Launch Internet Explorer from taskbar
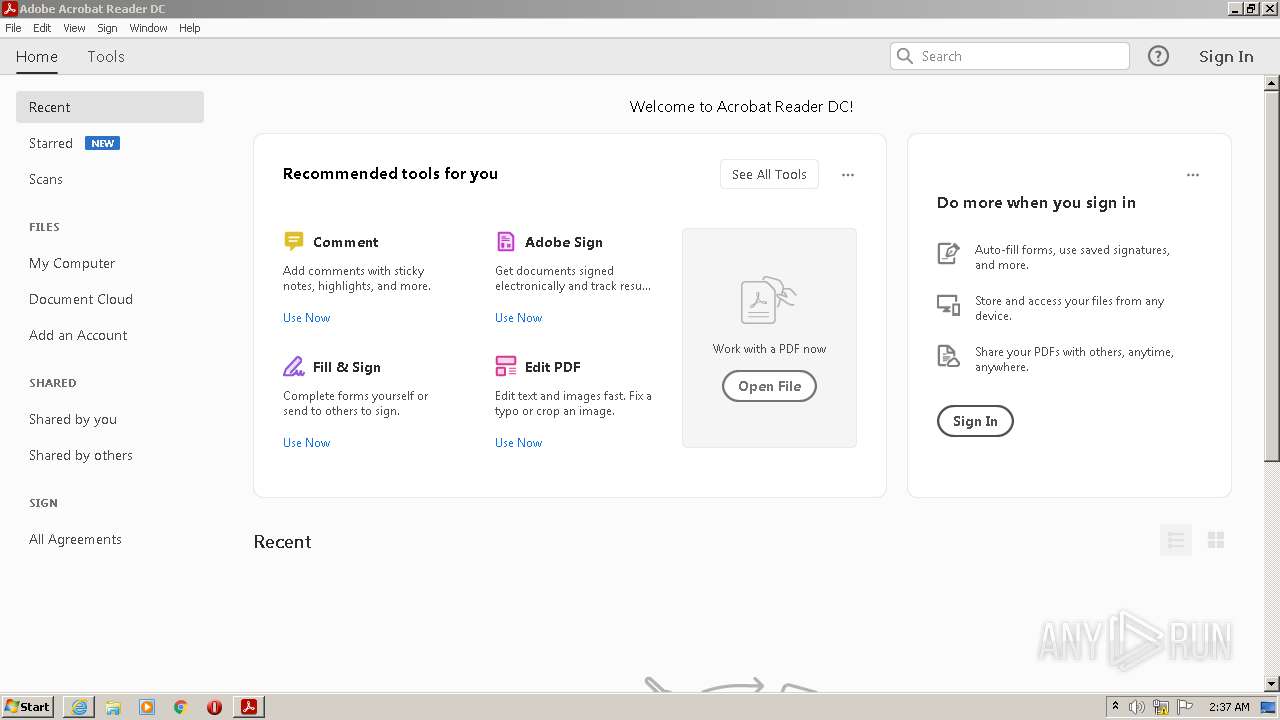 (79, 707)
